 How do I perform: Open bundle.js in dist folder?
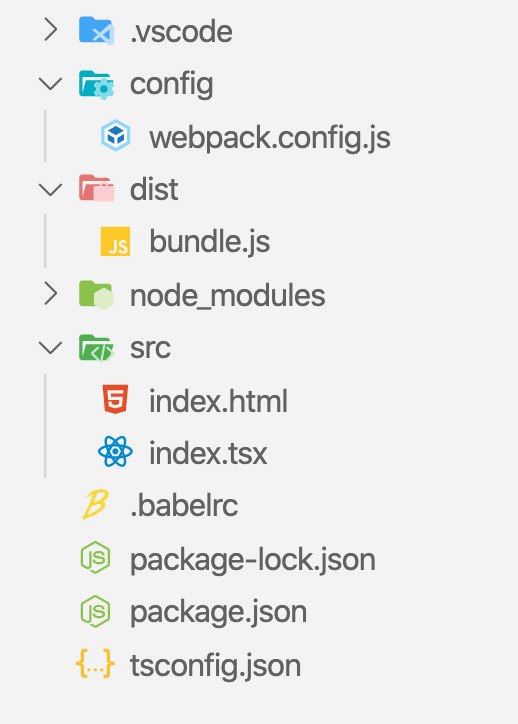[x=210, y=241]
